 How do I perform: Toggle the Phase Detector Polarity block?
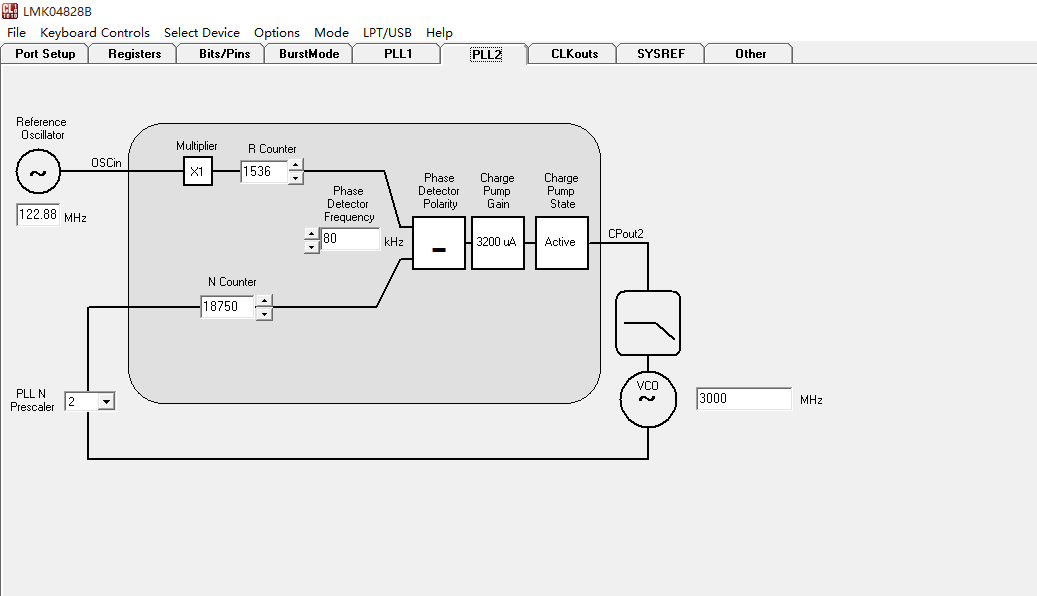coord(438,243)
